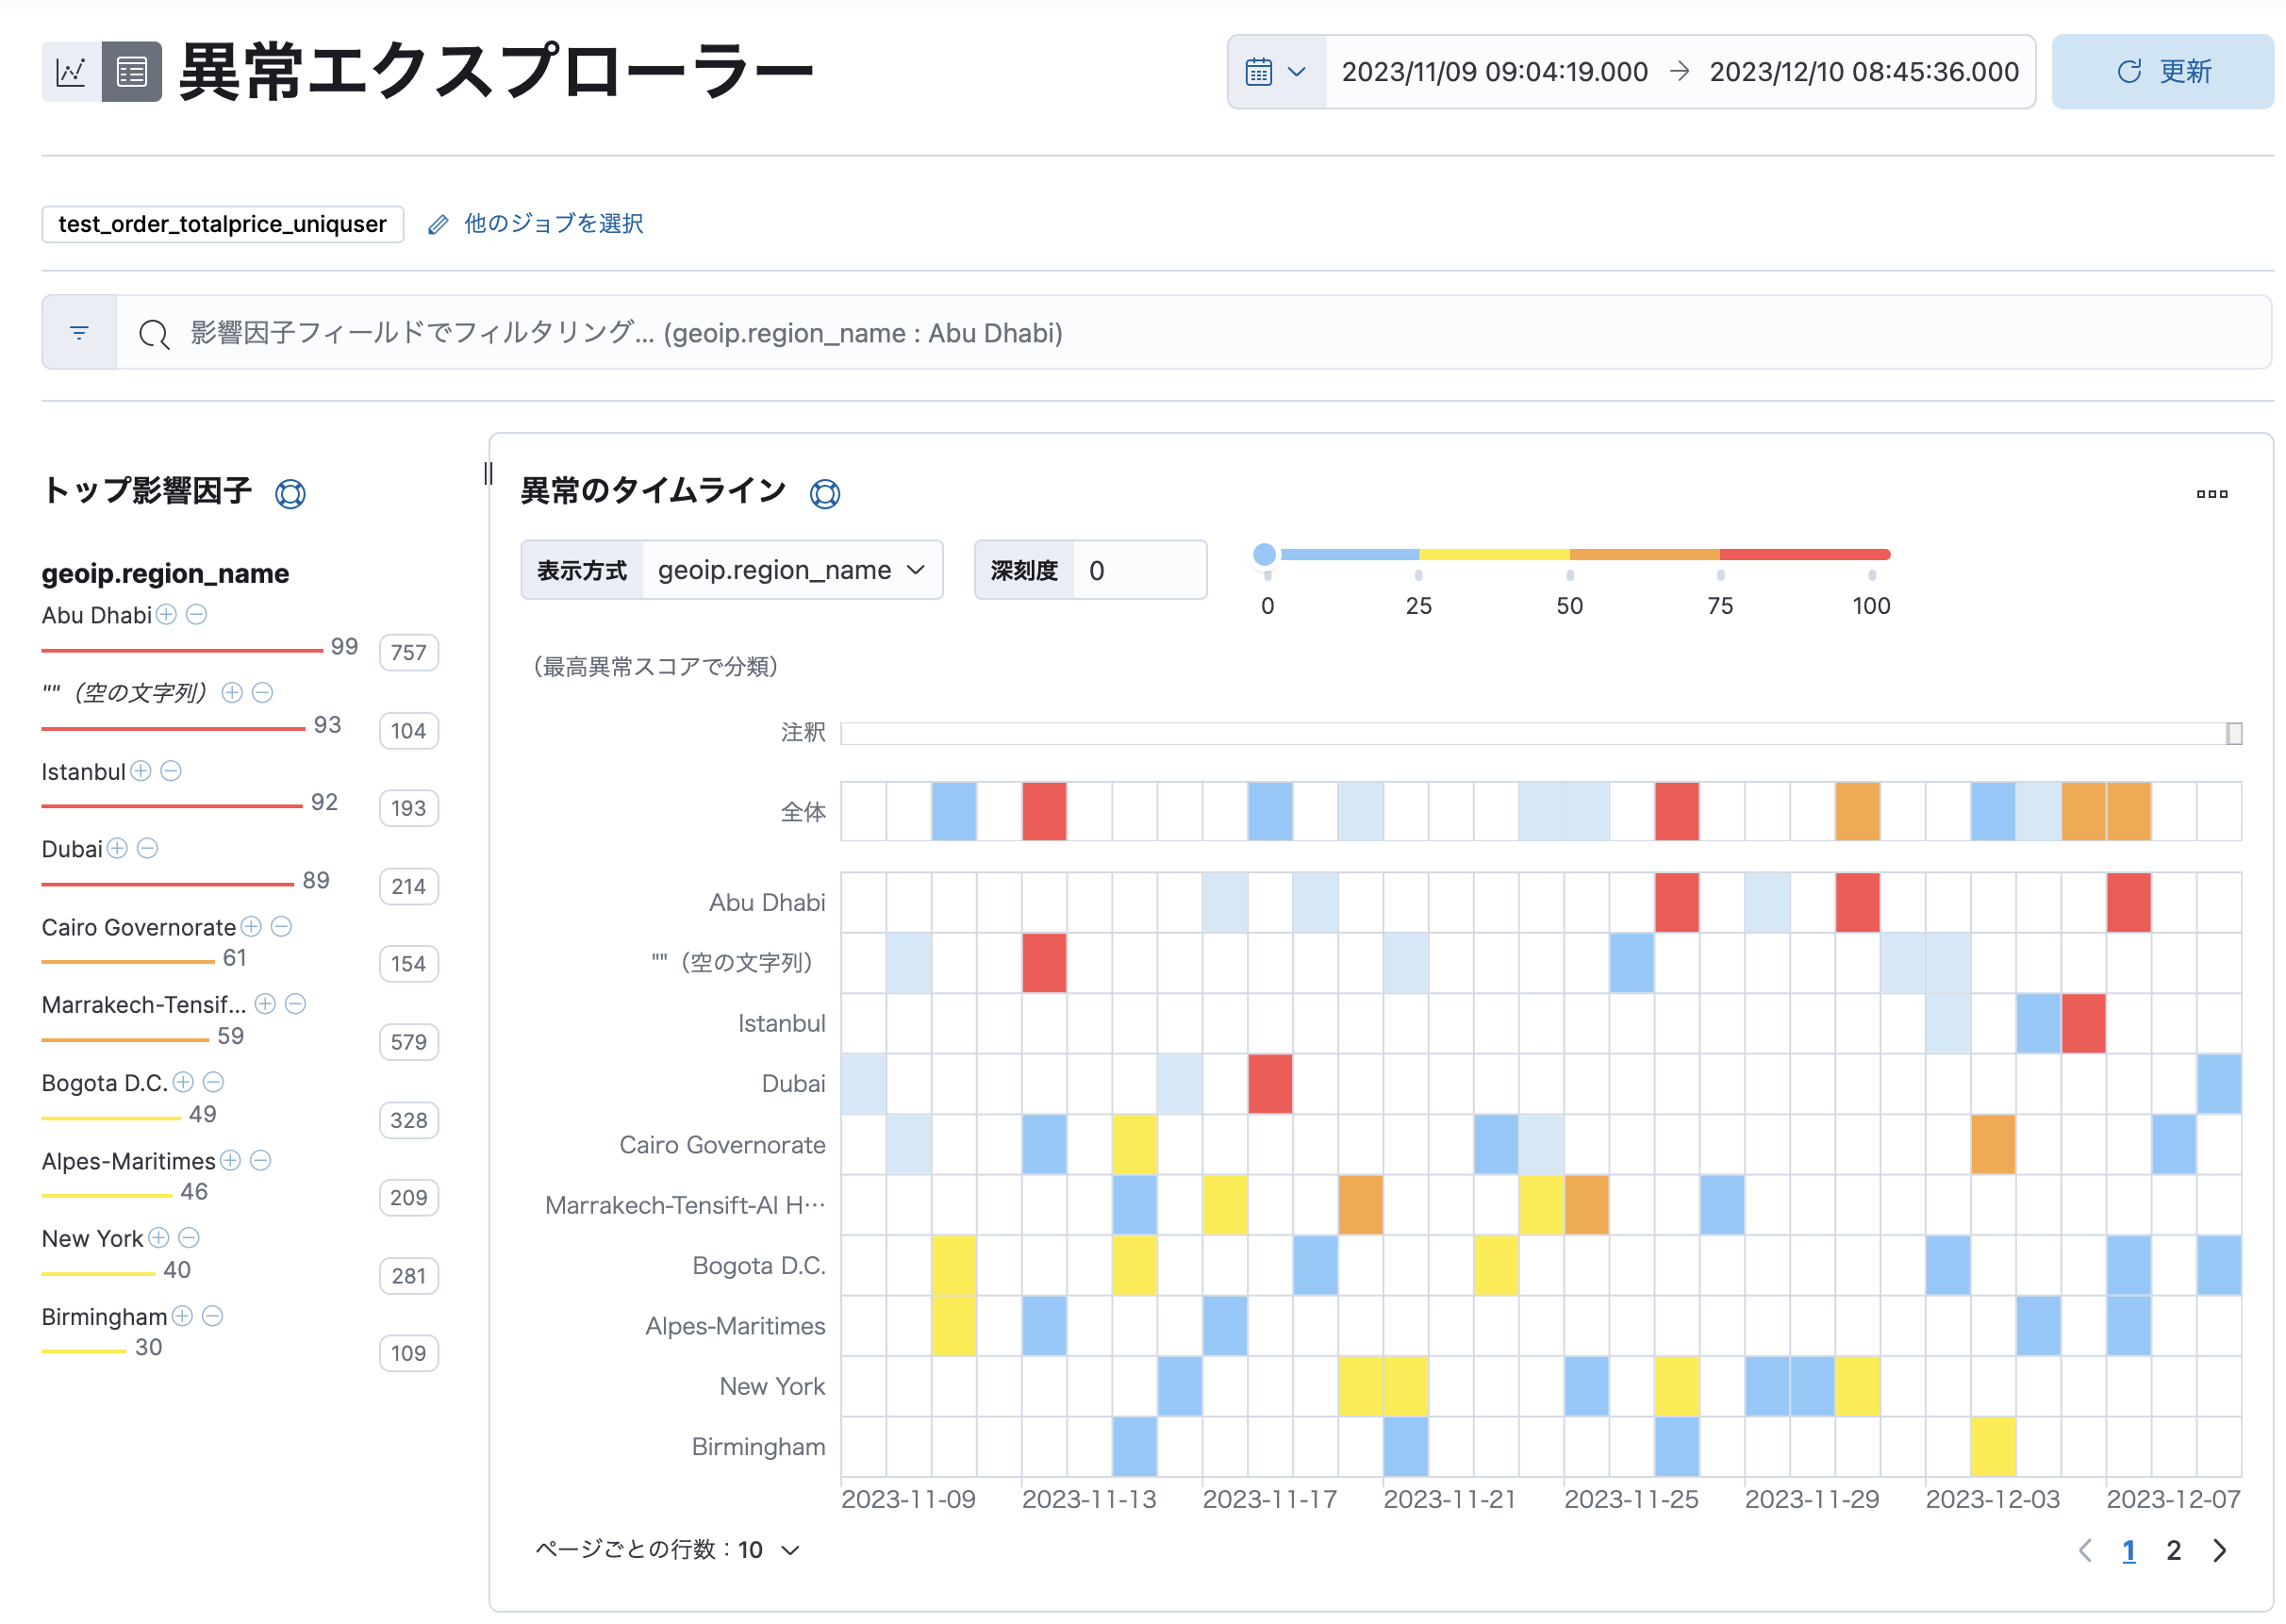Exclude New York with minus icon
2286x1624 pixels.
(189, 1238)
